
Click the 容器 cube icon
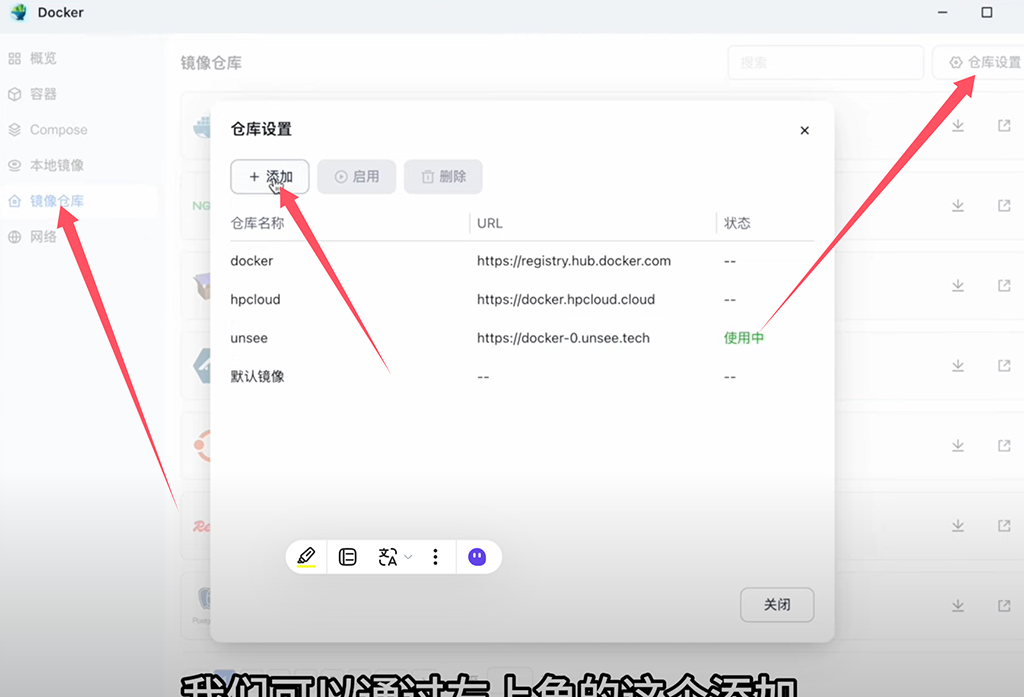(x=14, y=94)
